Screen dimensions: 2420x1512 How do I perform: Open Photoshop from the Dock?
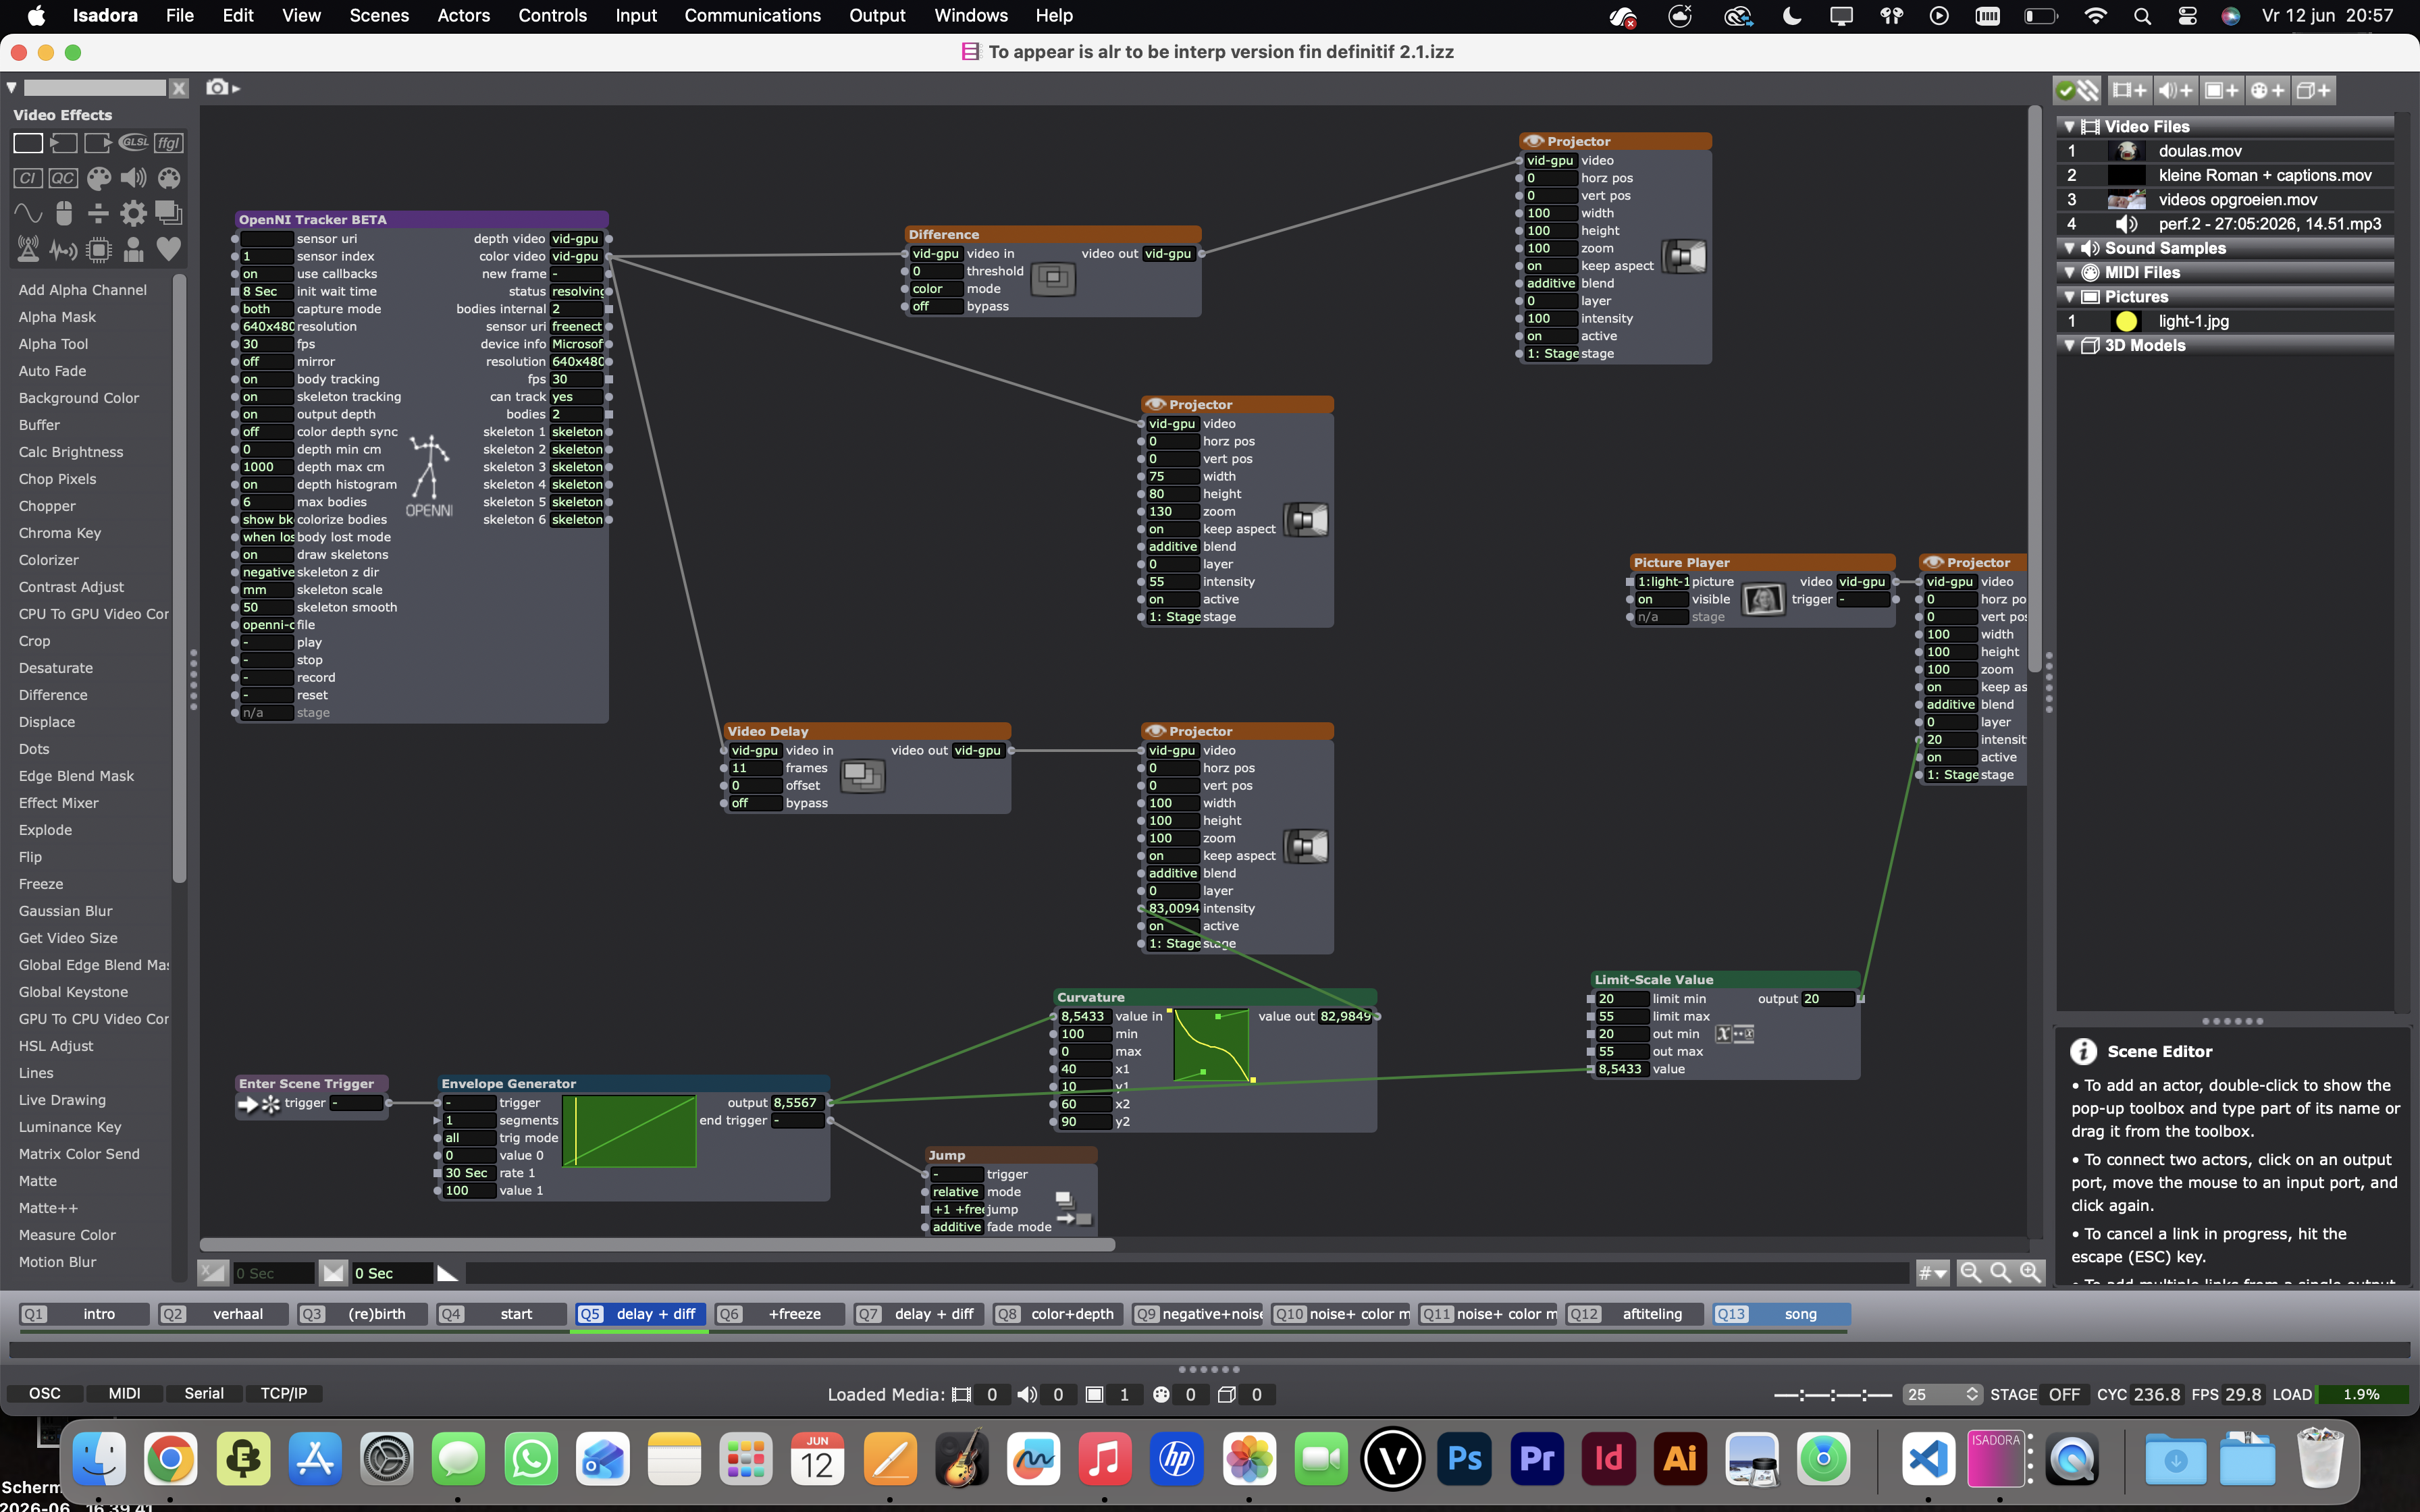[1465, 1459]
